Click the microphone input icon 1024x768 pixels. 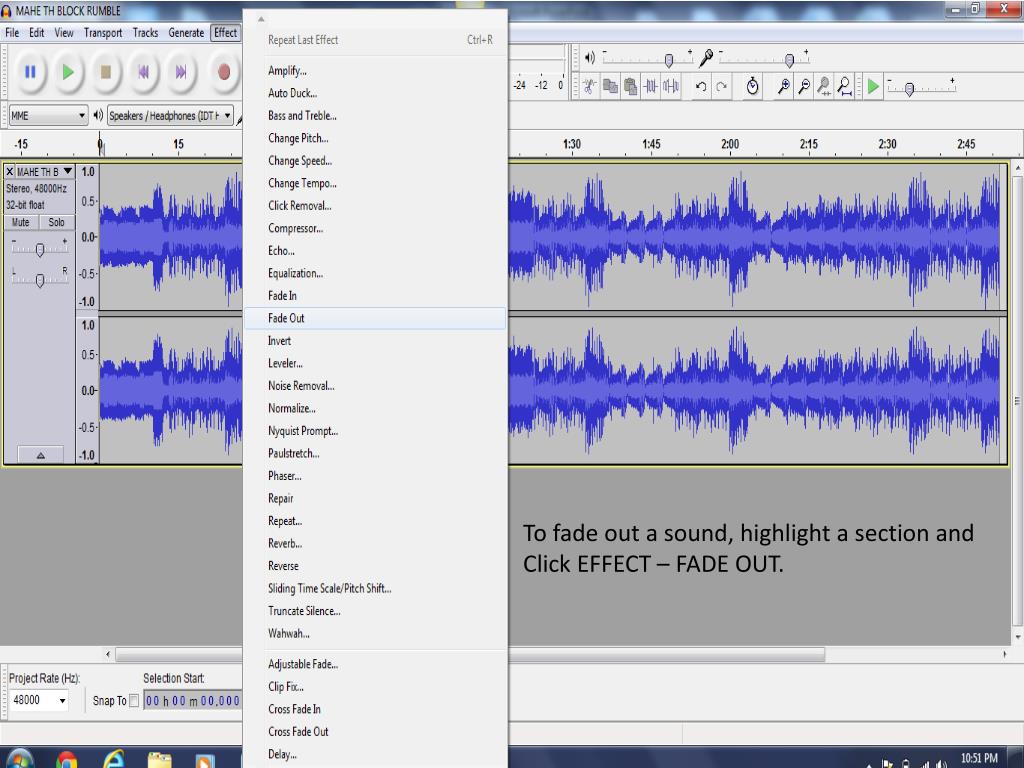coord(705,58)
